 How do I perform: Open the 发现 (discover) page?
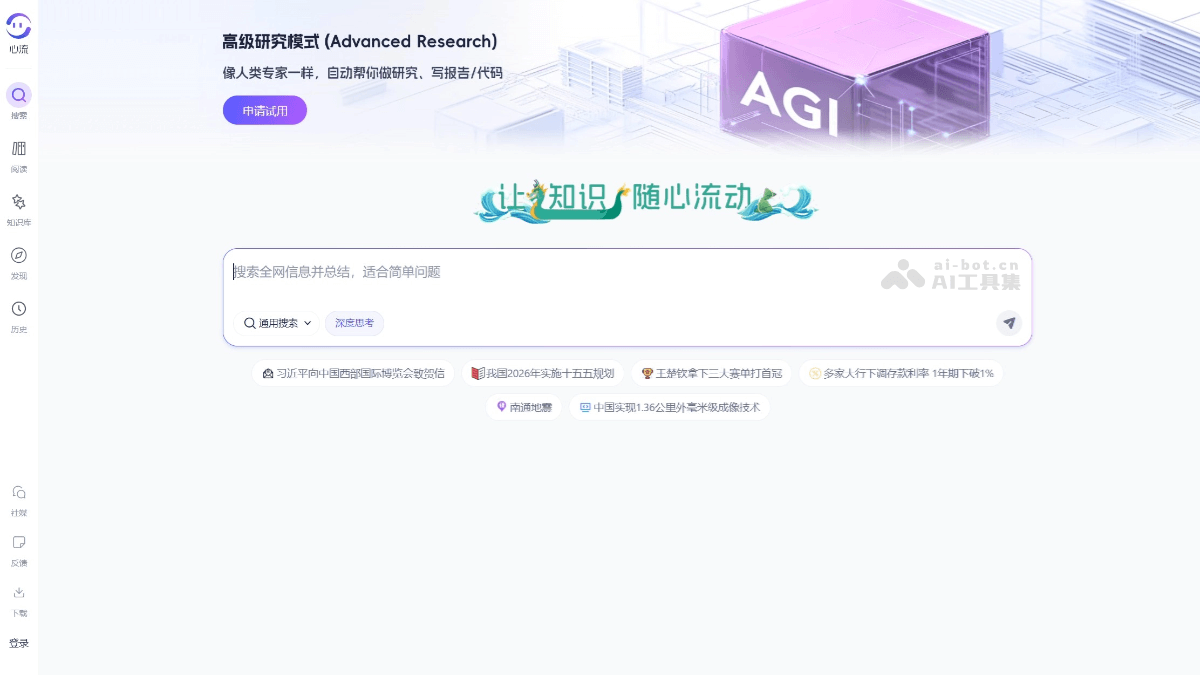pyautogui.click(x=18, y=257)
